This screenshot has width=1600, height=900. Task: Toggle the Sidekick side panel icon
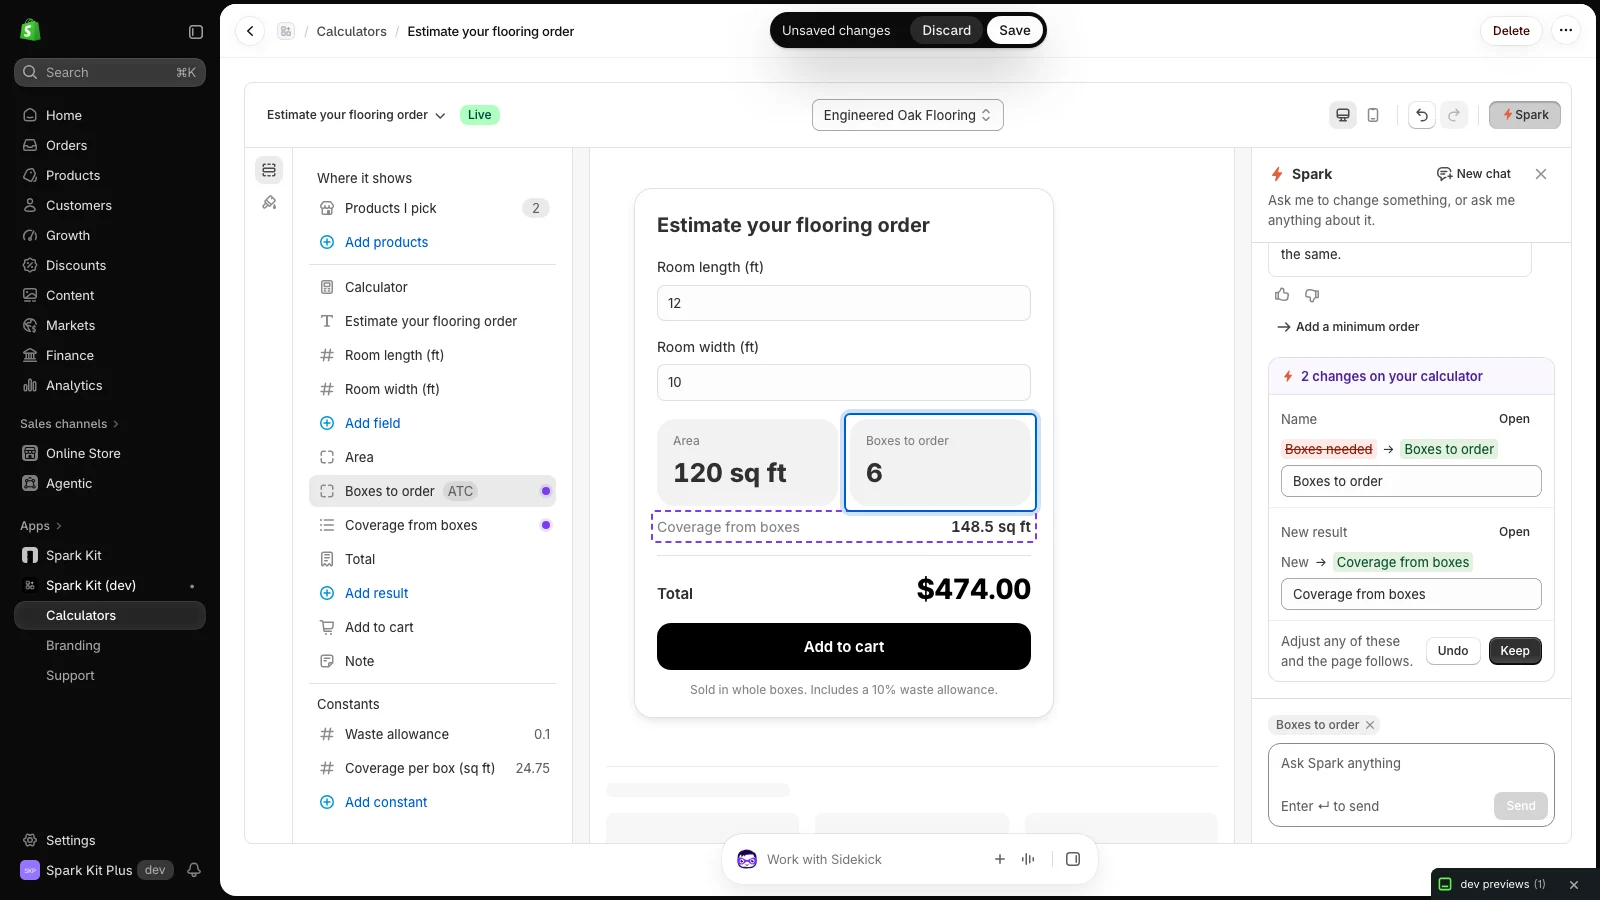click(1073, 859)
